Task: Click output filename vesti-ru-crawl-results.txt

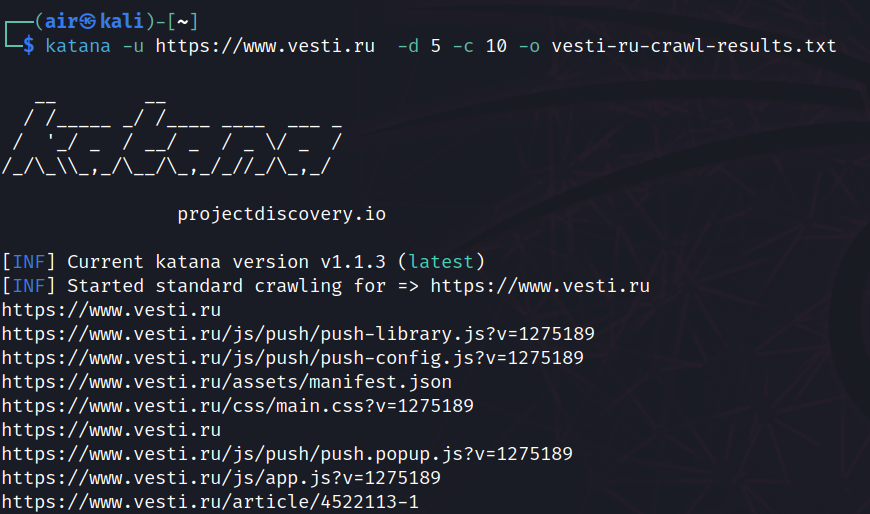Action: coord(694,46)
